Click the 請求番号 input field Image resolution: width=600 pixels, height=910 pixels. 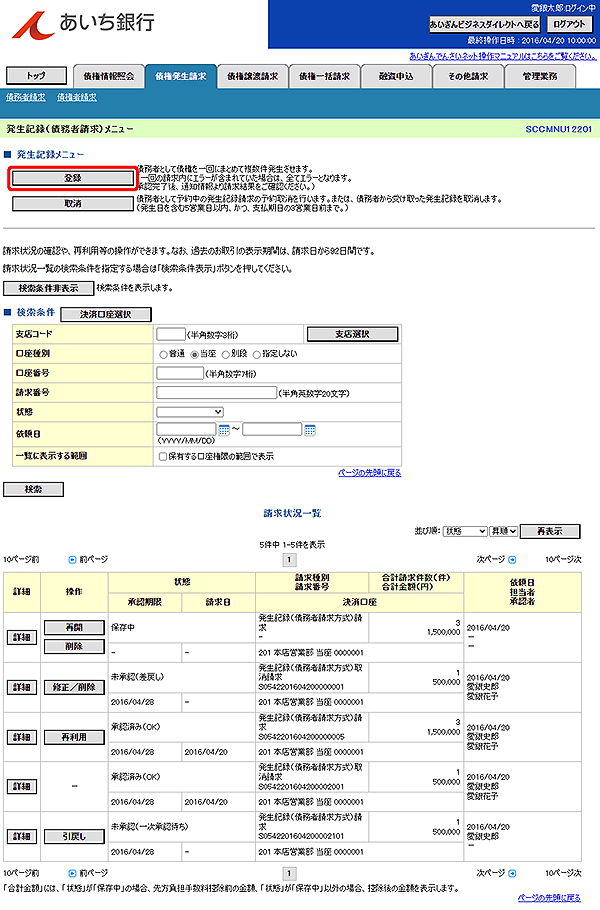pos(216,392)
